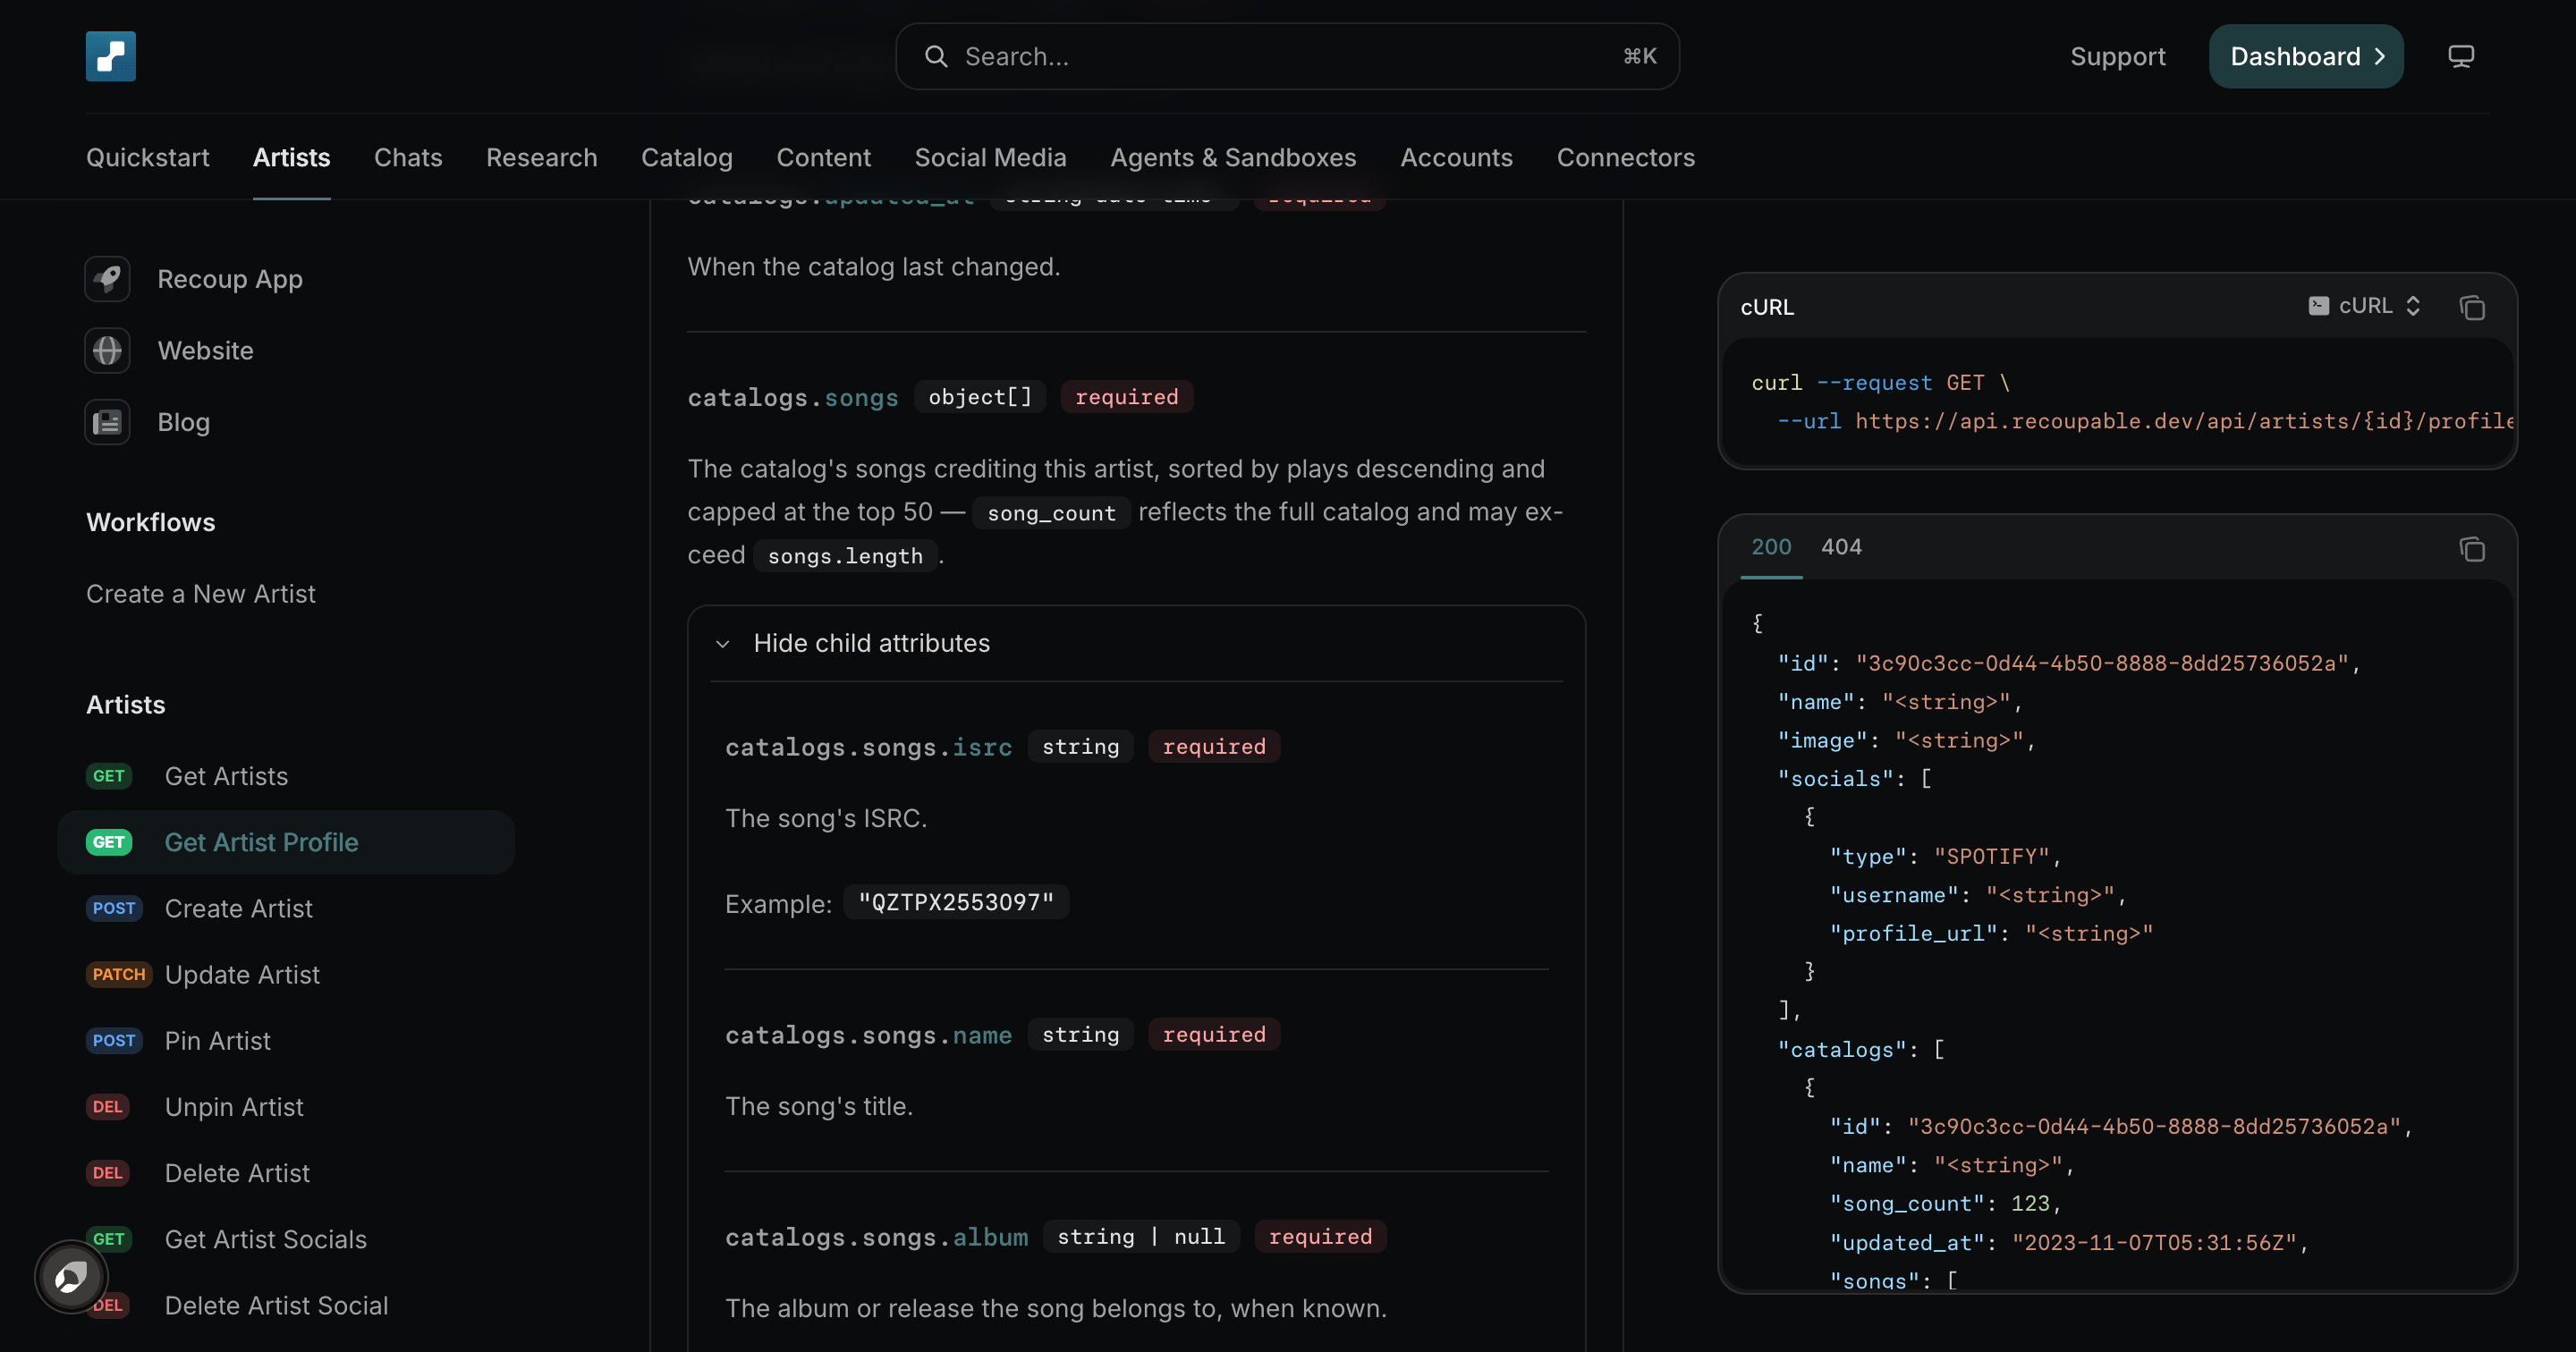Switch to the Social Media tab
Viewport: 2576px width, 1352px height.
(991, 158)
